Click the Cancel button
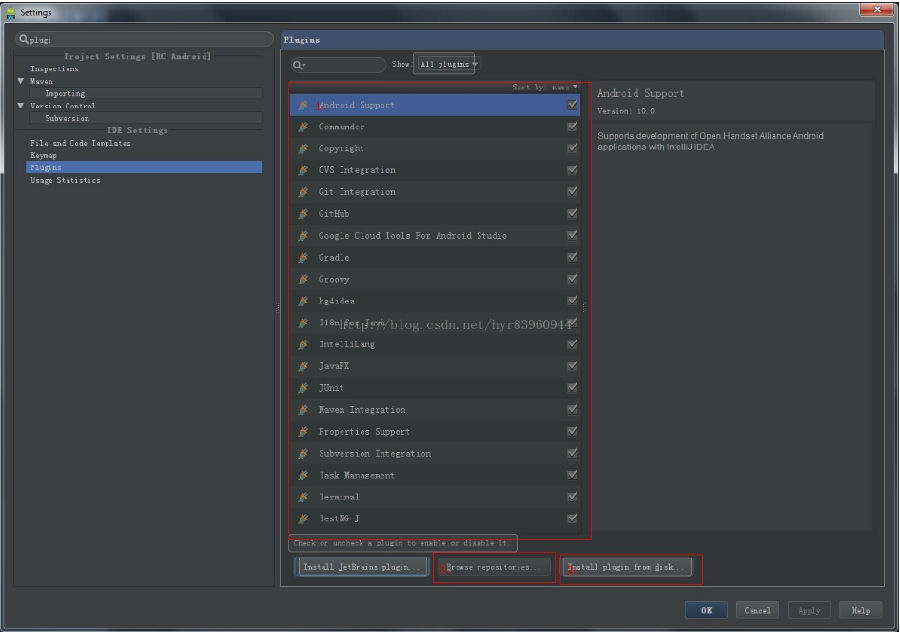Screen dimensions: 900x632 [x=758, y=610]
